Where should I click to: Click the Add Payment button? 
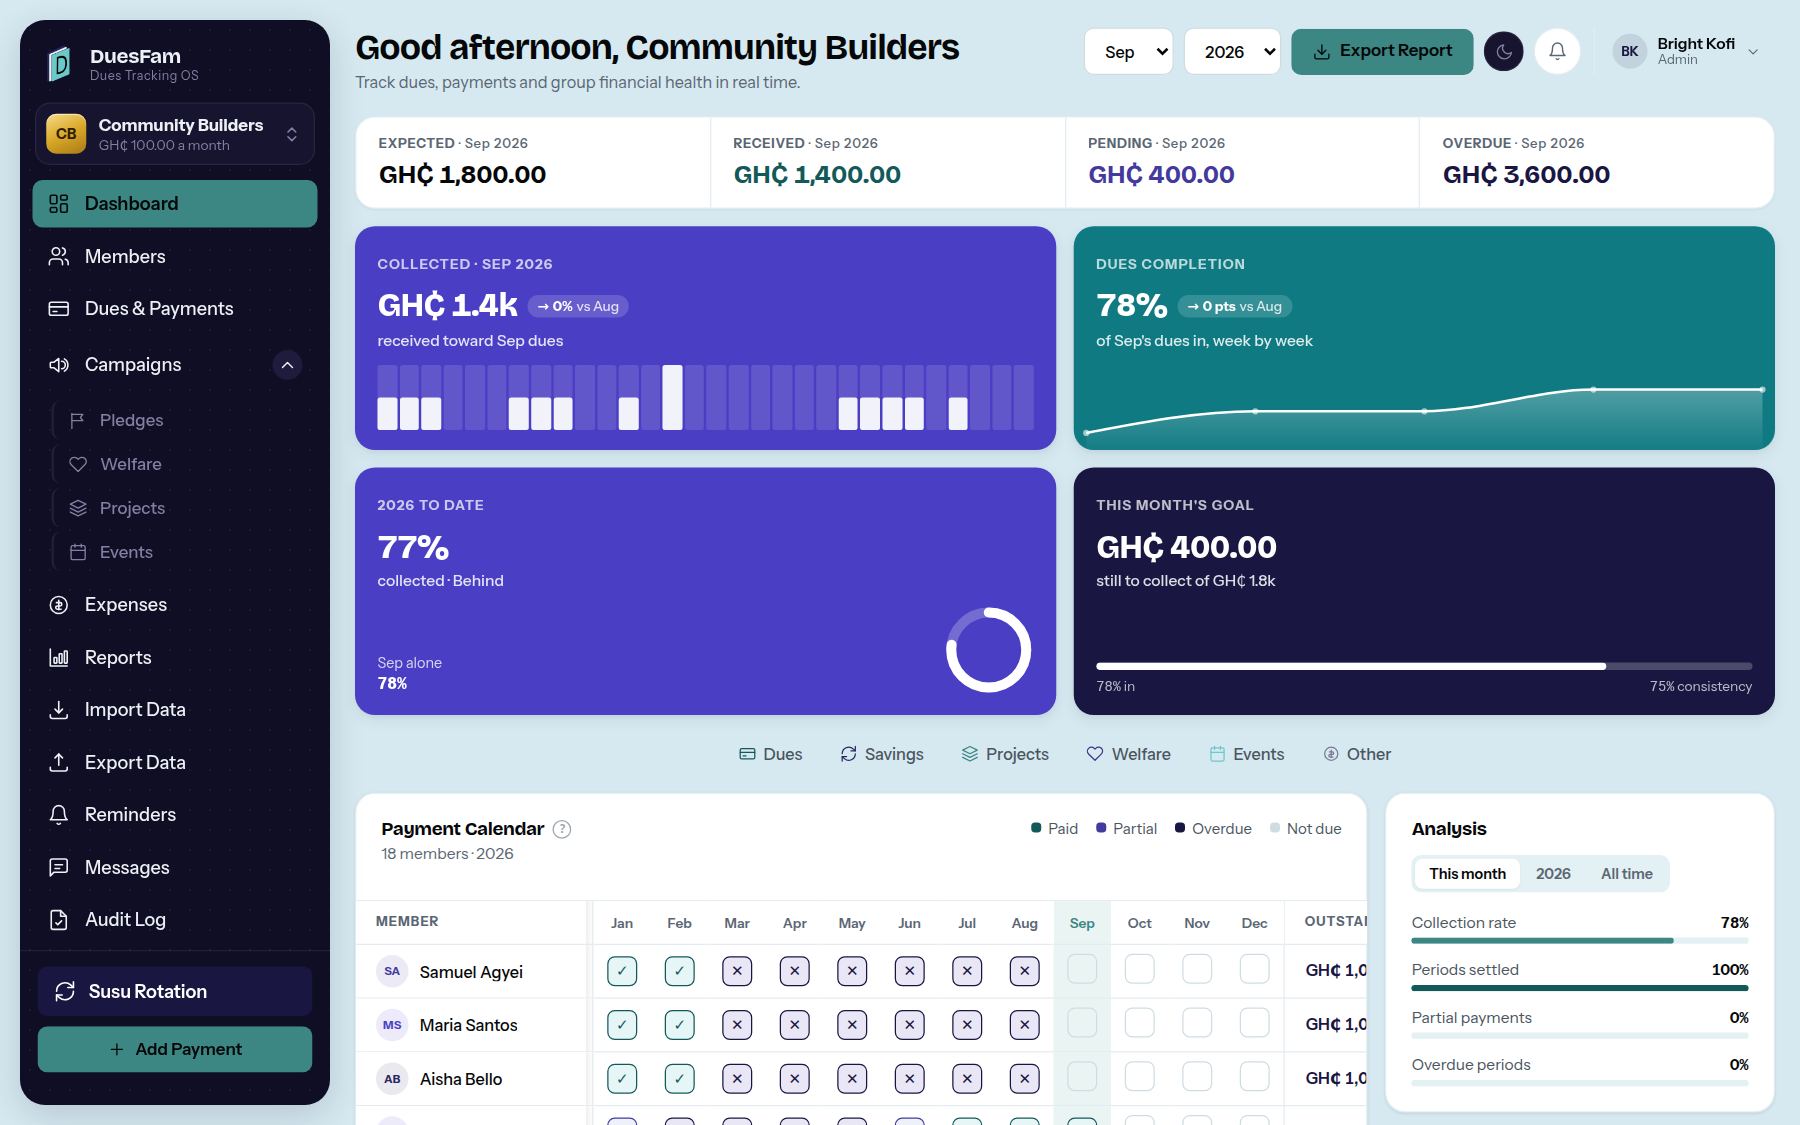click(175, 1049)
